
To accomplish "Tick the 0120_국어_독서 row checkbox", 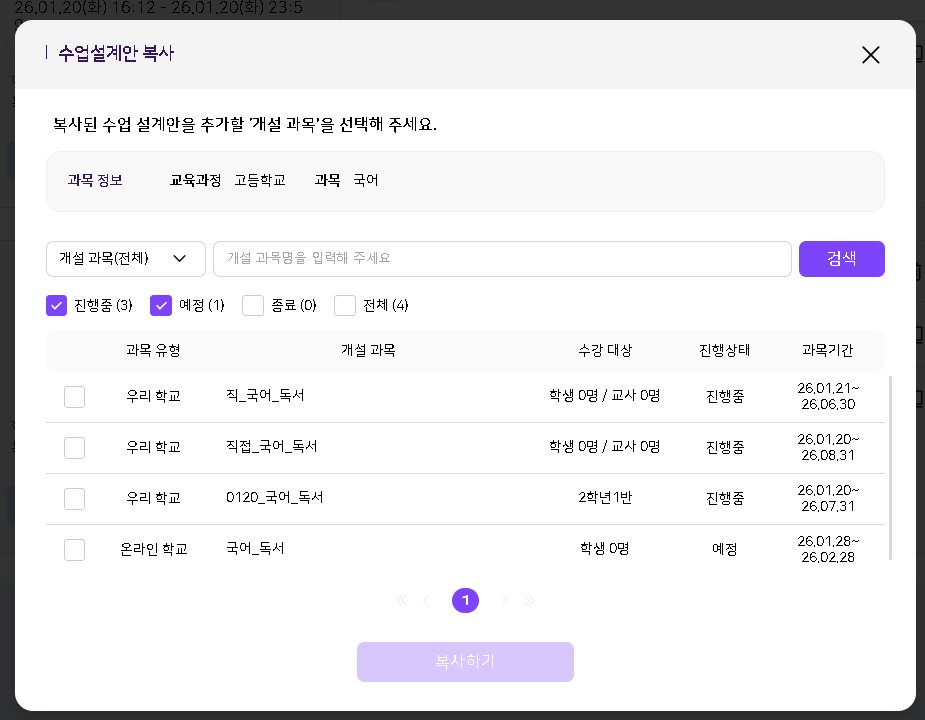I will click(x=75, y=499).
